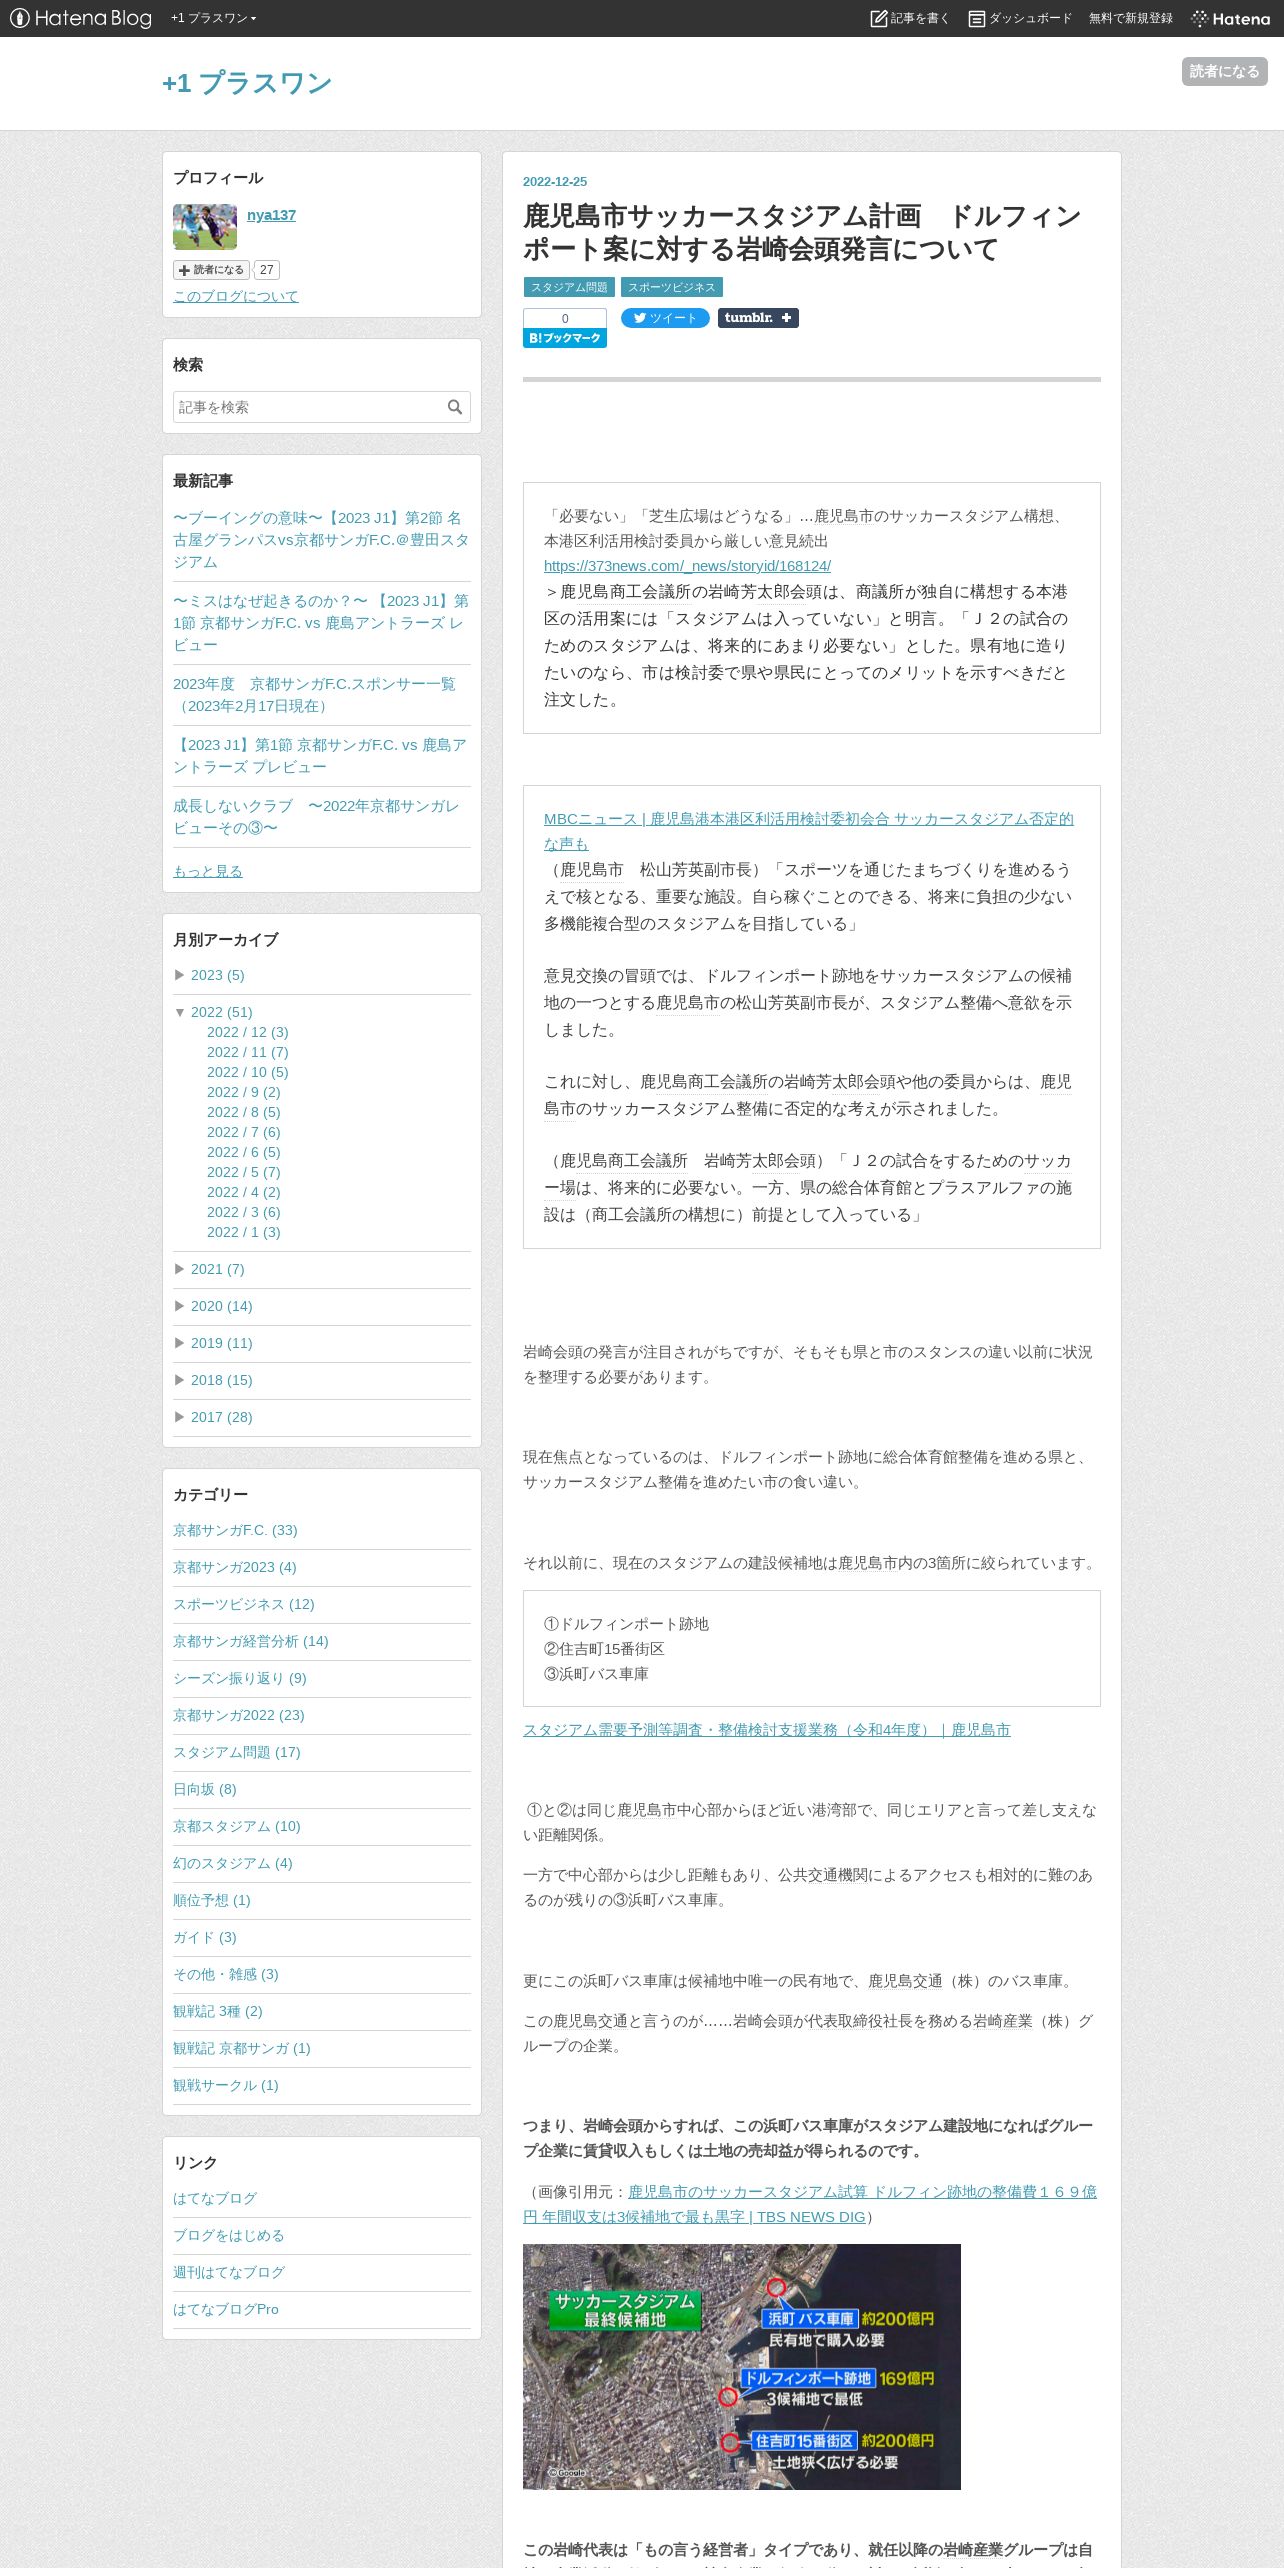Screen dimensions: 1284x2568
Task: Open the 観戦サークル (1) category
Action: pyautogui.click(x=225, y=2085)
